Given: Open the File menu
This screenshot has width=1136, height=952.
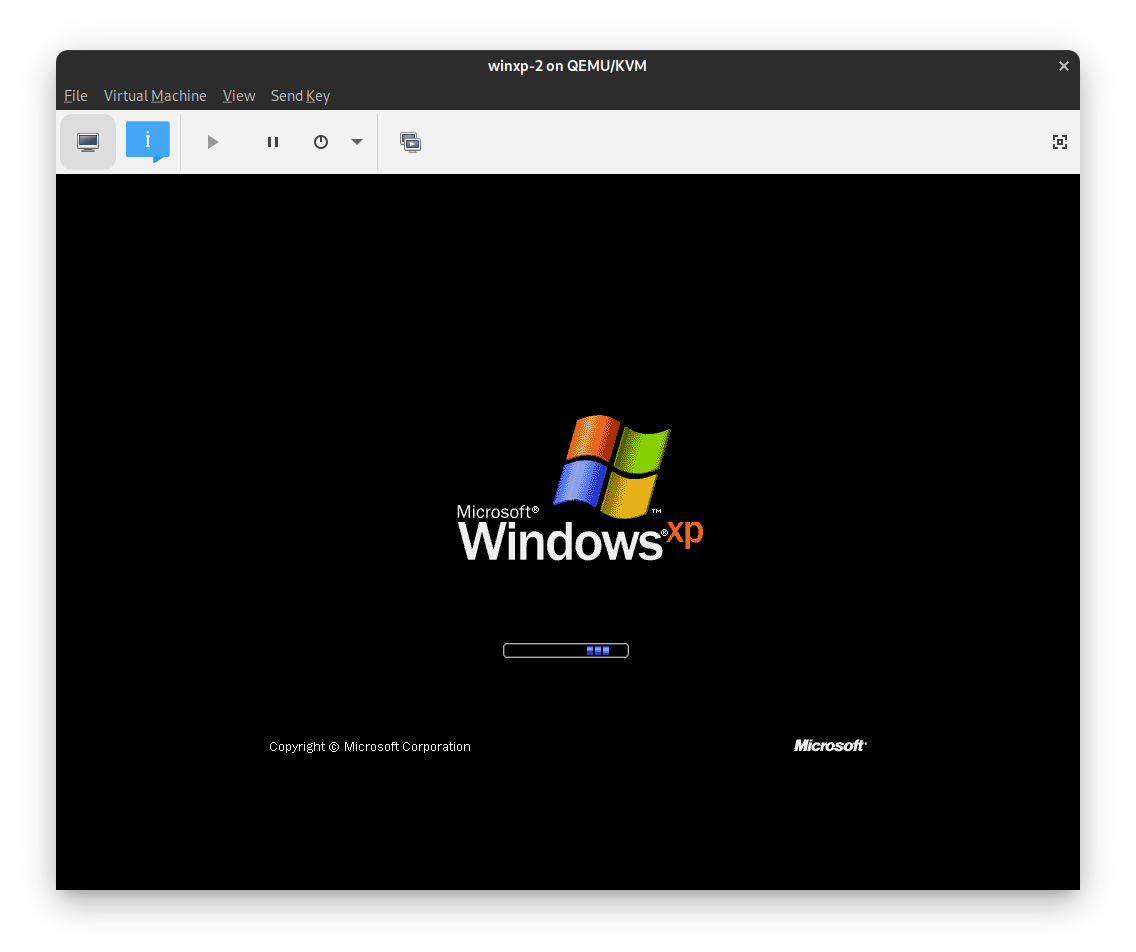Looking at the screenshot, I should coord(75,96).
